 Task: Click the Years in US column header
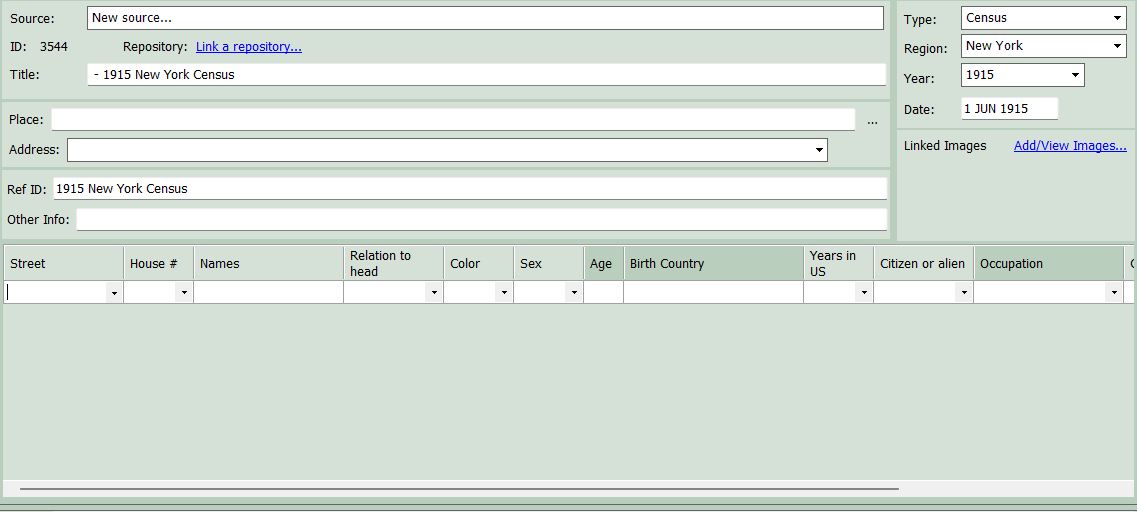click(x=838, y=263)
